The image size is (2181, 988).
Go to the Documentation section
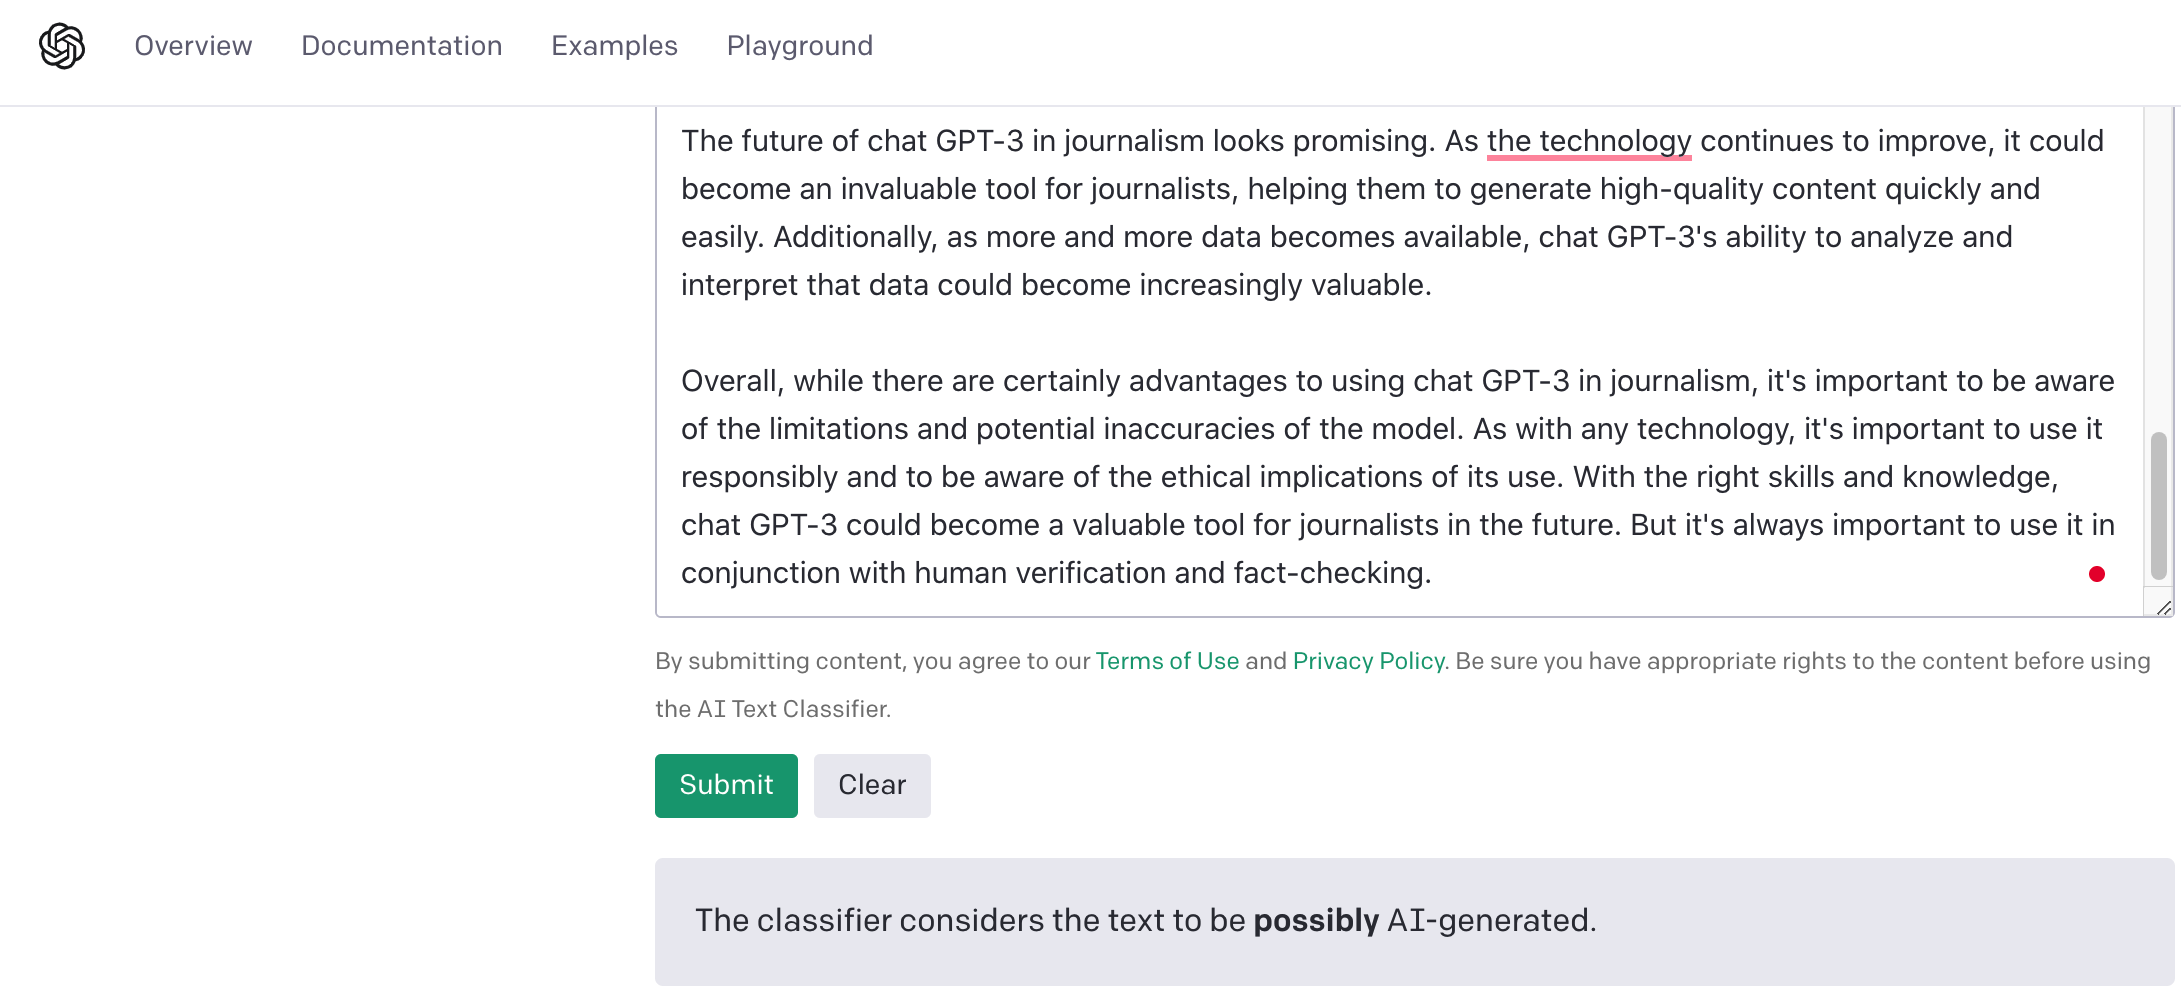tap(402, 46)
